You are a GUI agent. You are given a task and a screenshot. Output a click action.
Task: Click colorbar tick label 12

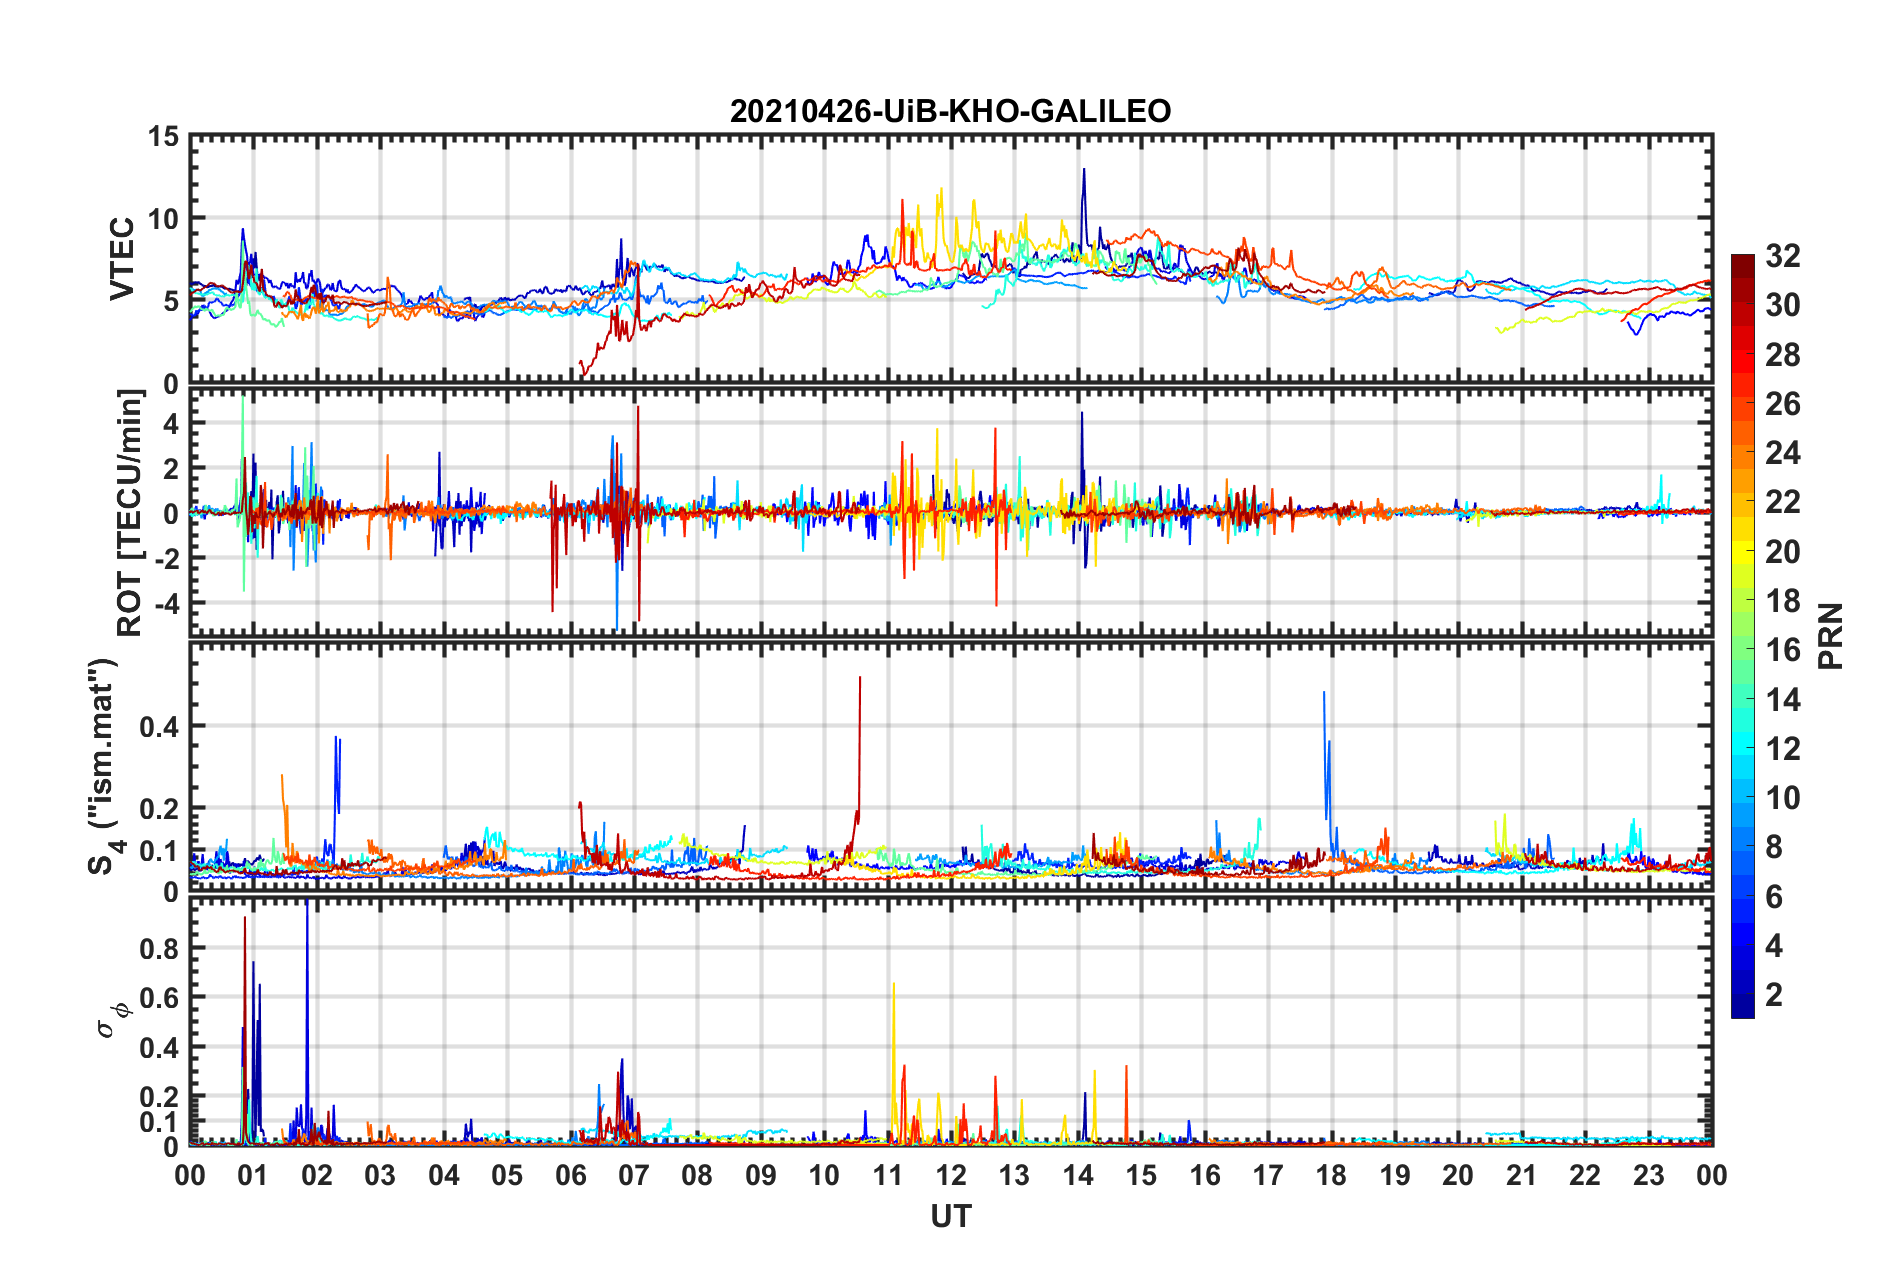click(1782, 749)
